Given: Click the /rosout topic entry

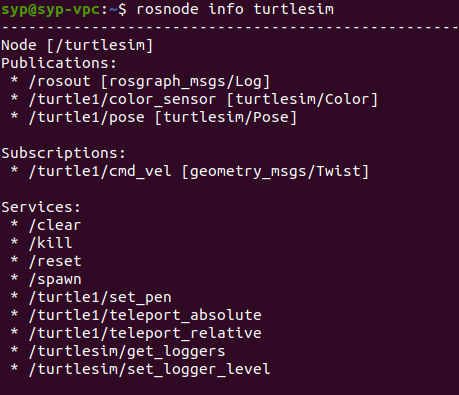Looking at the screenshot, I should click(59, 81).
